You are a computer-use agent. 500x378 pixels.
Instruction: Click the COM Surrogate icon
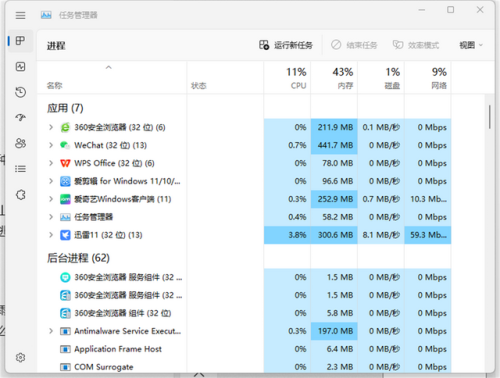[x=65, y=367]
